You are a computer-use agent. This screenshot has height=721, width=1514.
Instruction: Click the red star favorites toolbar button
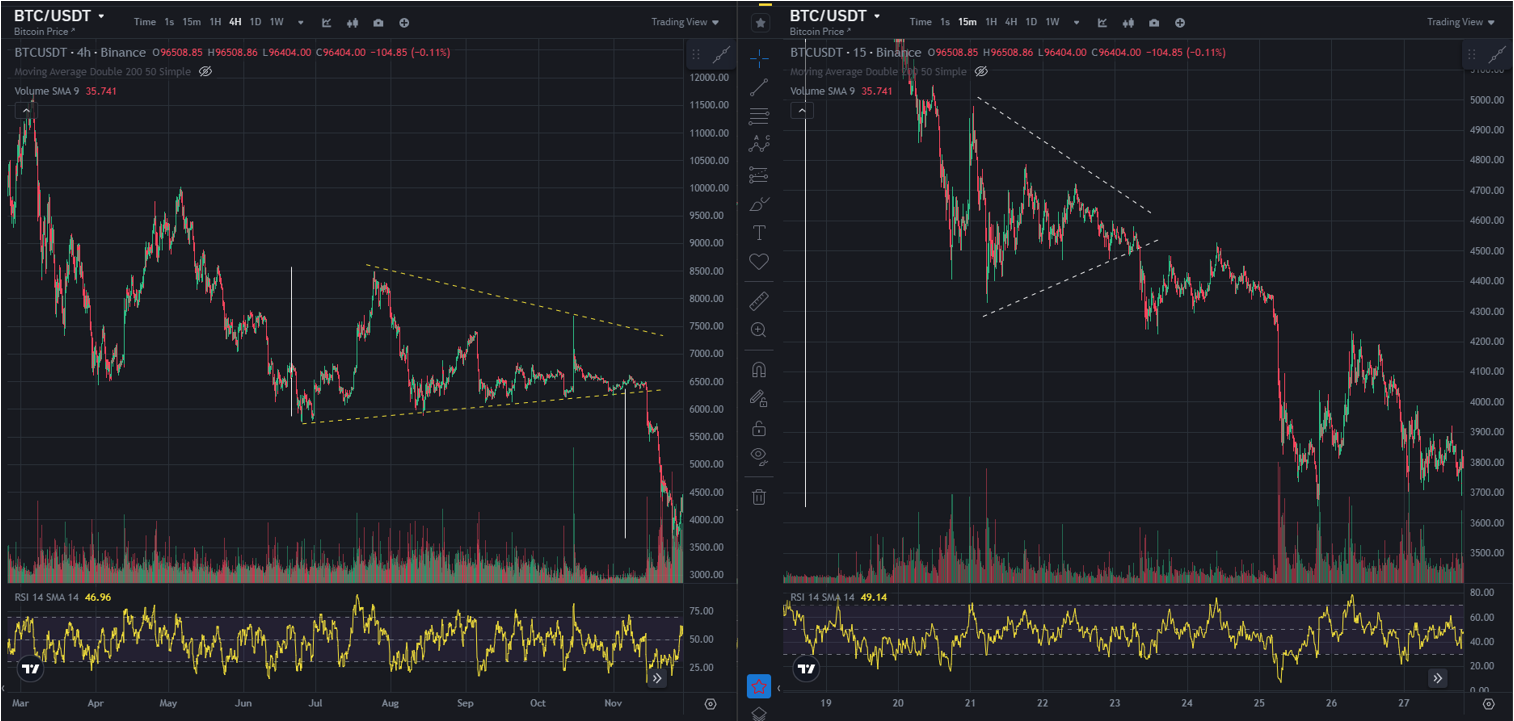(759, 687)
